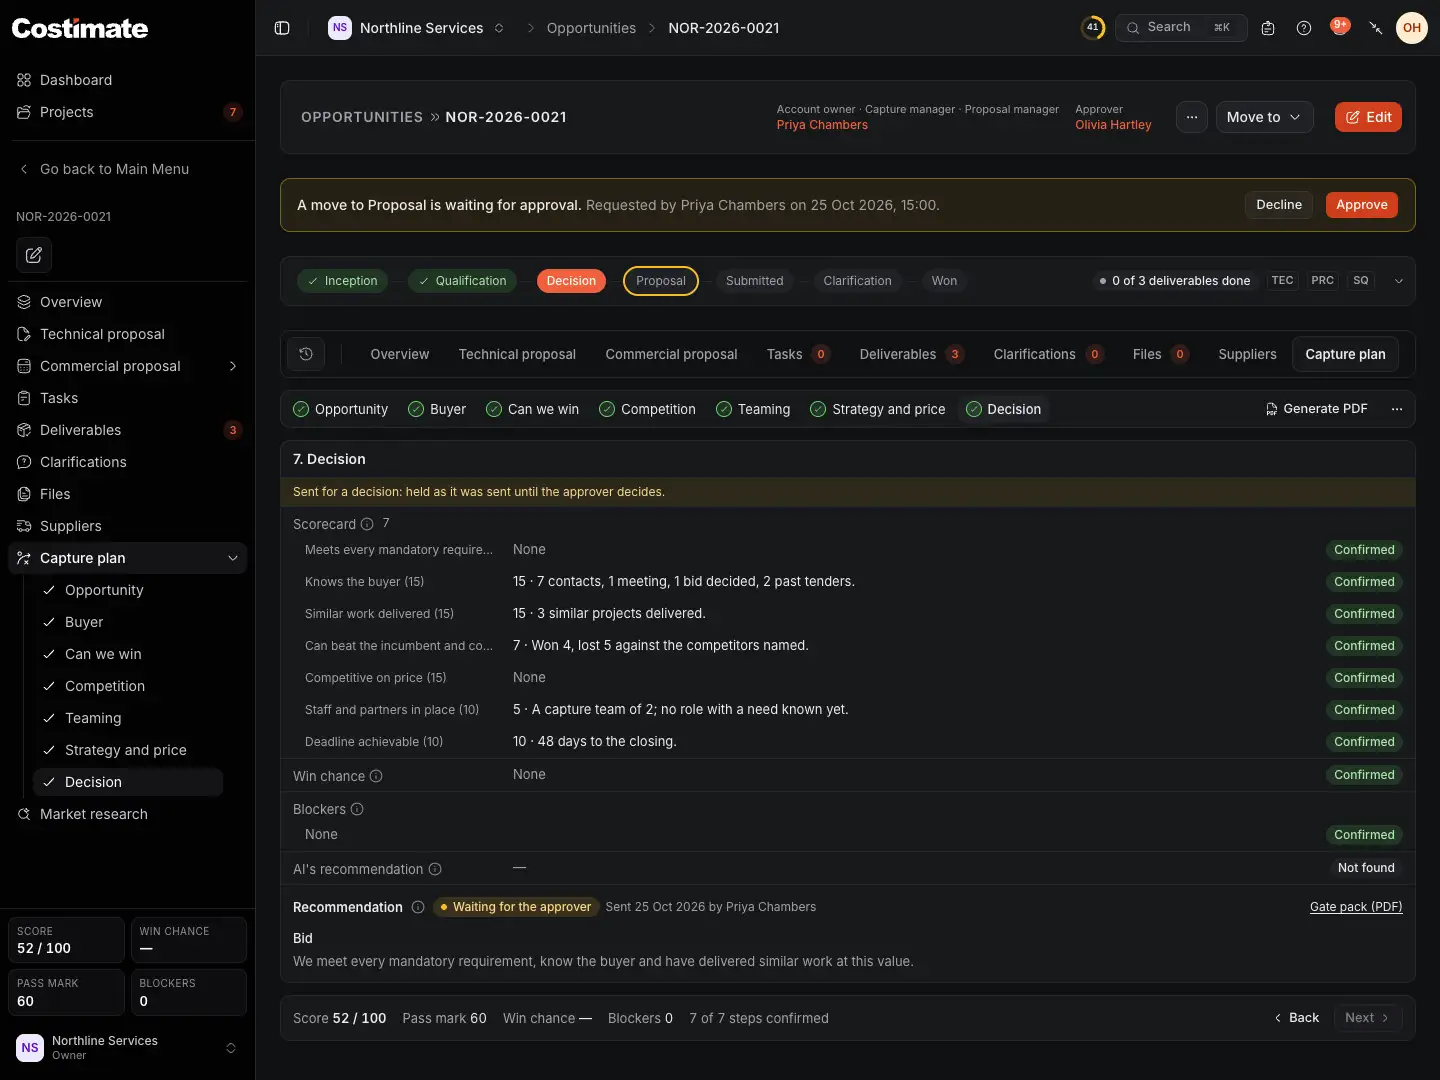Click the Opportunities breadcrumb in the top bar
The image size is (1440, 1080).
[x=591, y=28]
